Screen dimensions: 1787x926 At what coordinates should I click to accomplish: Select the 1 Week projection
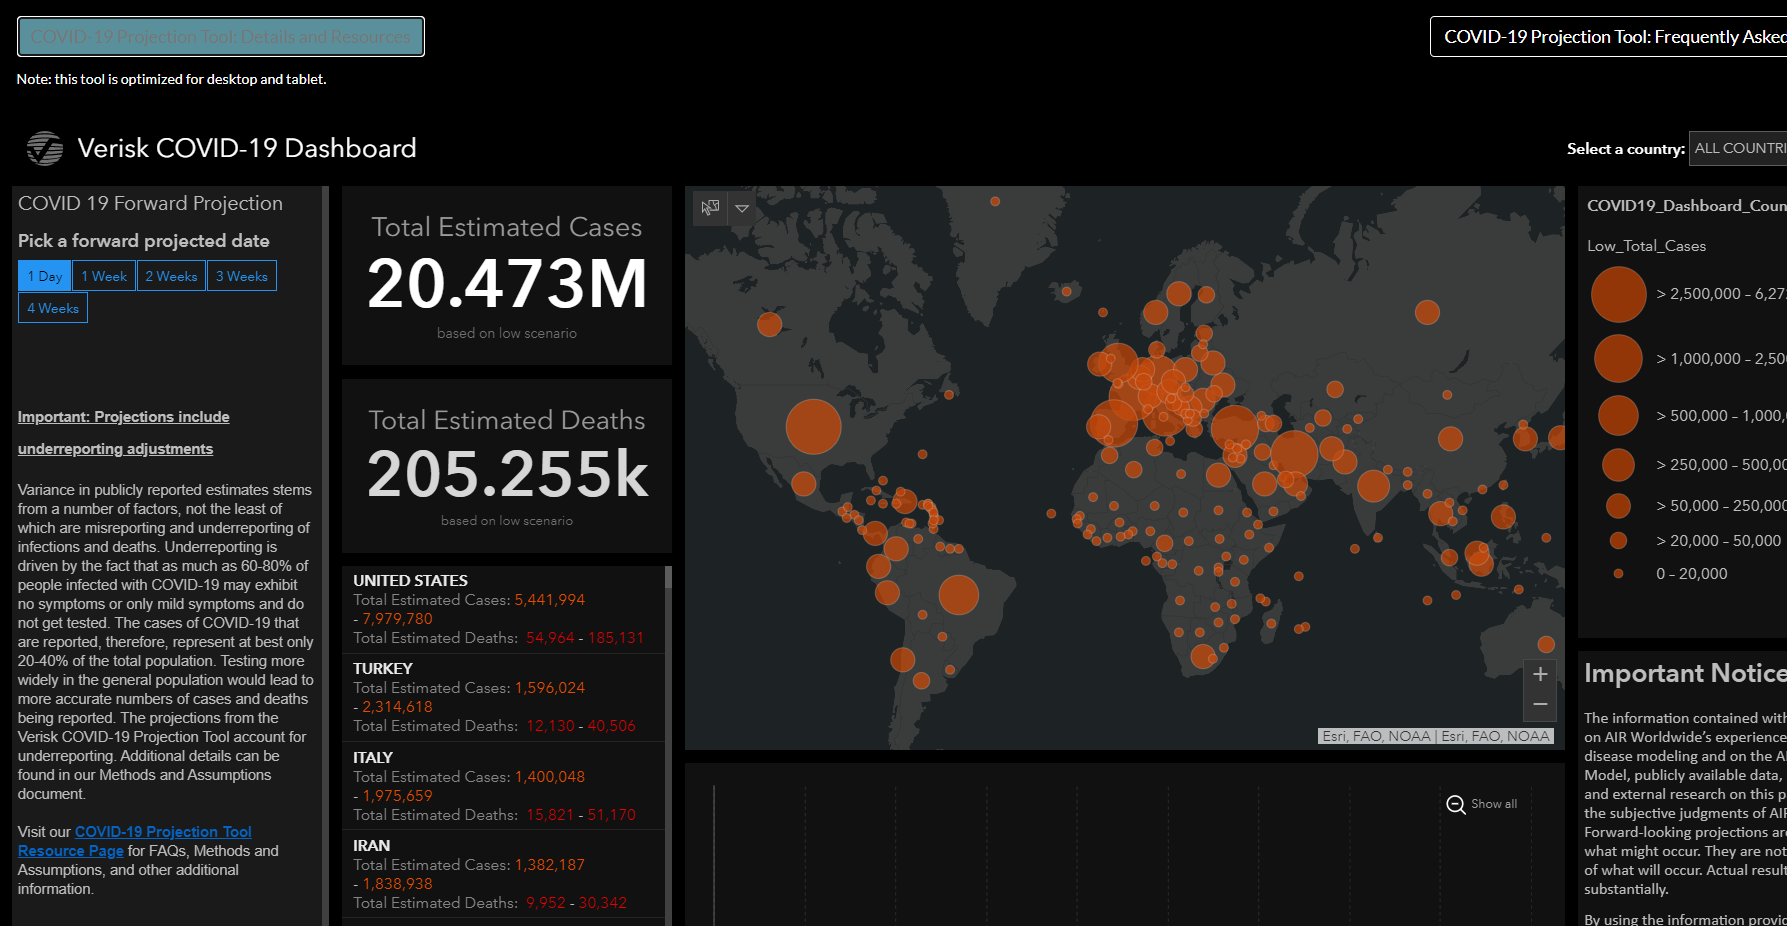tap(104, 276)
